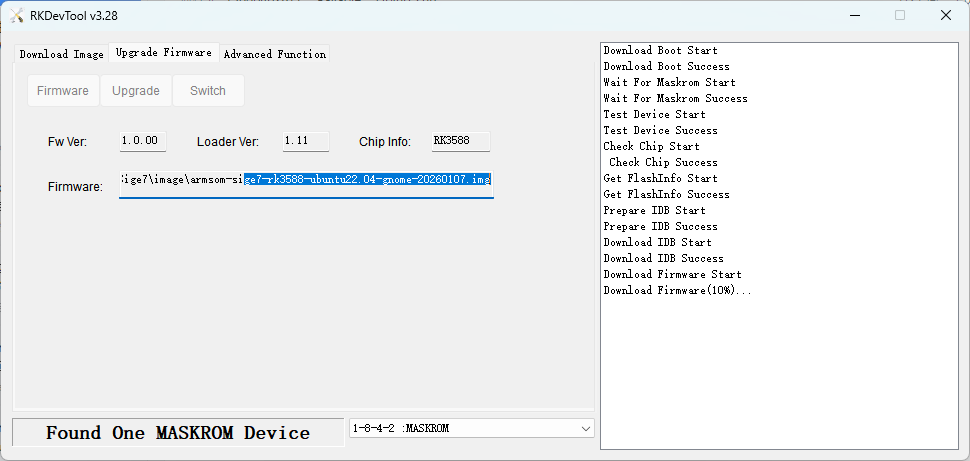This screenshot has height=461, width=970.
Task: Switch to the Download Image tab
Action: click(61, 54)
